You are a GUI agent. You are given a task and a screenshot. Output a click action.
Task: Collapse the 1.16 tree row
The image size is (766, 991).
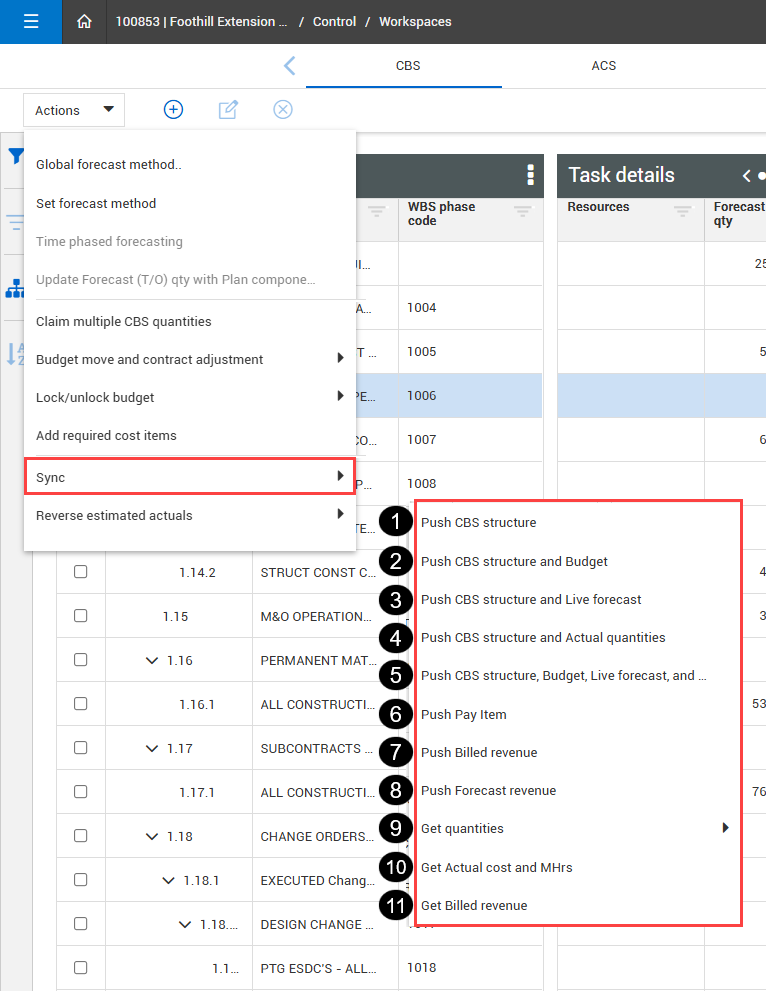click(152, 660)
